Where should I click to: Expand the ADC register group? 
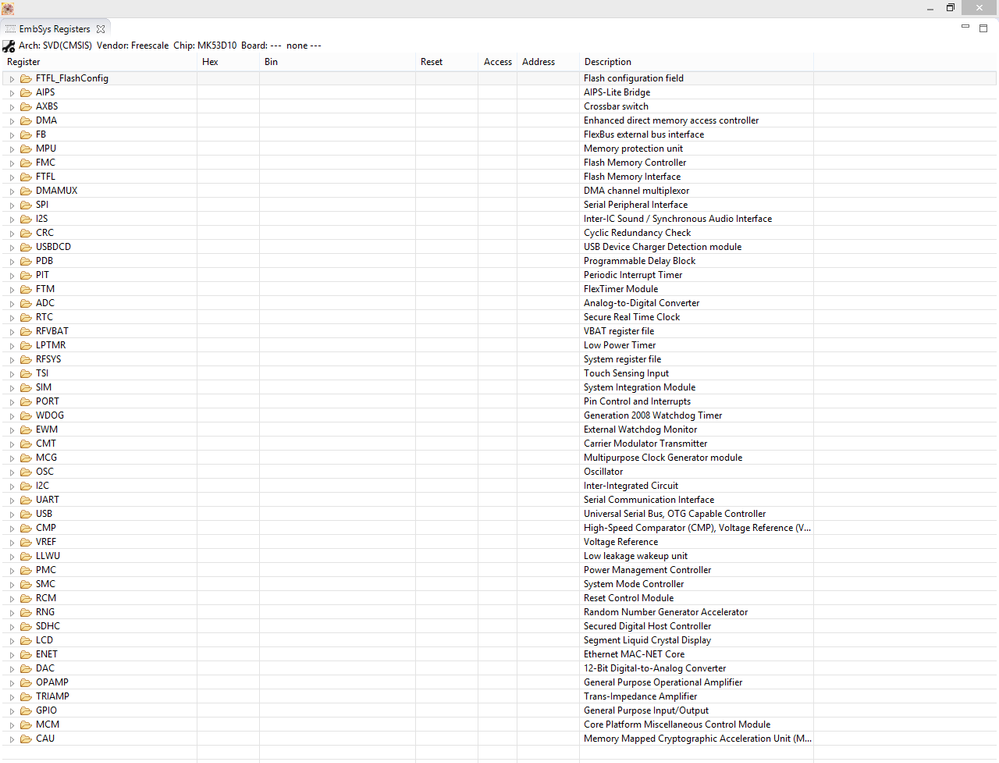coord(11,304)
